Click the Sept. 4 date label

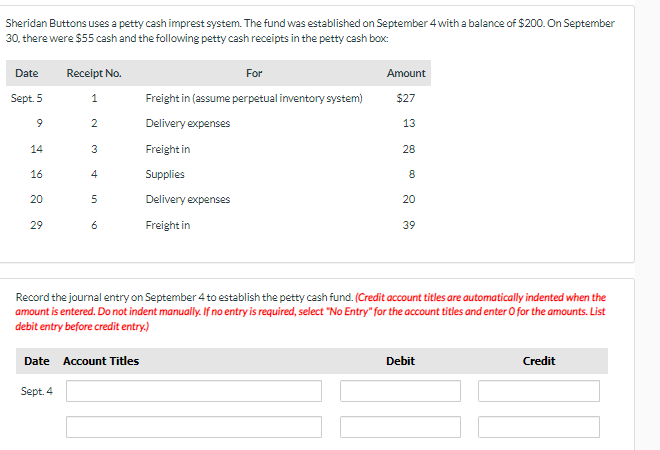click(x=35, y=391)
